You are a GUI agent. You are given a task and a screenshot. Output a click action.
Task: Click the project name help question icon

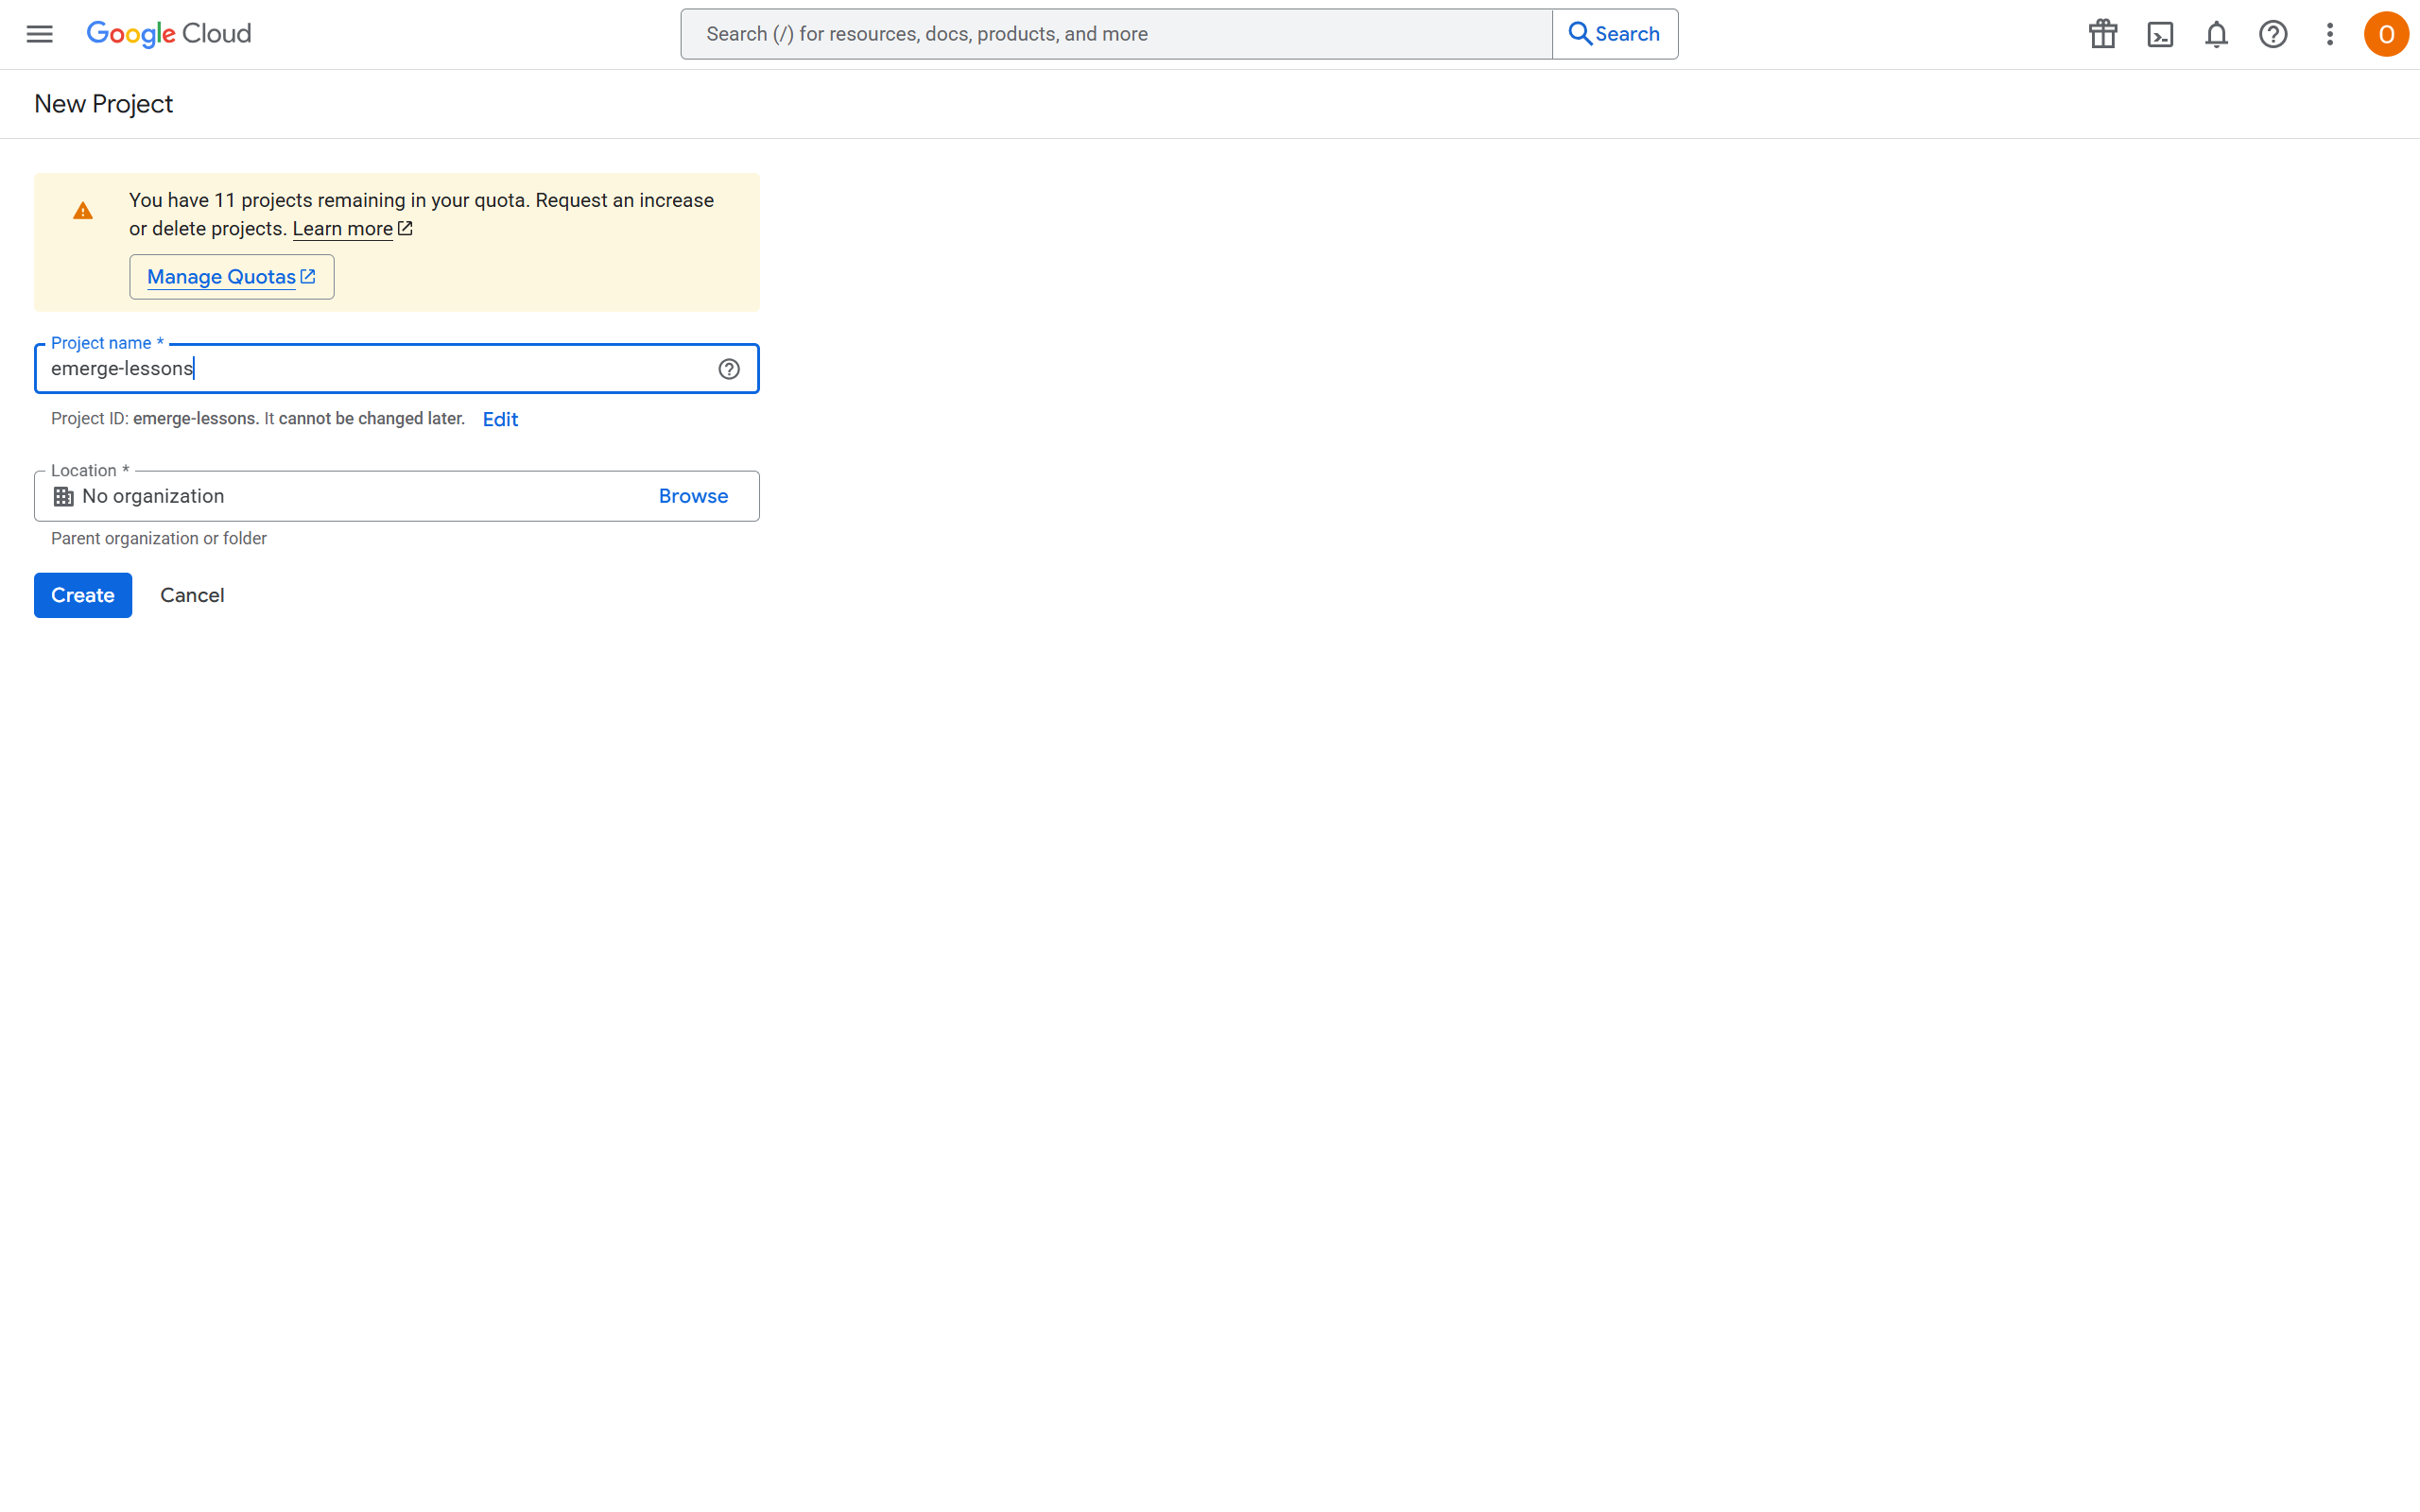coord(728,368)
